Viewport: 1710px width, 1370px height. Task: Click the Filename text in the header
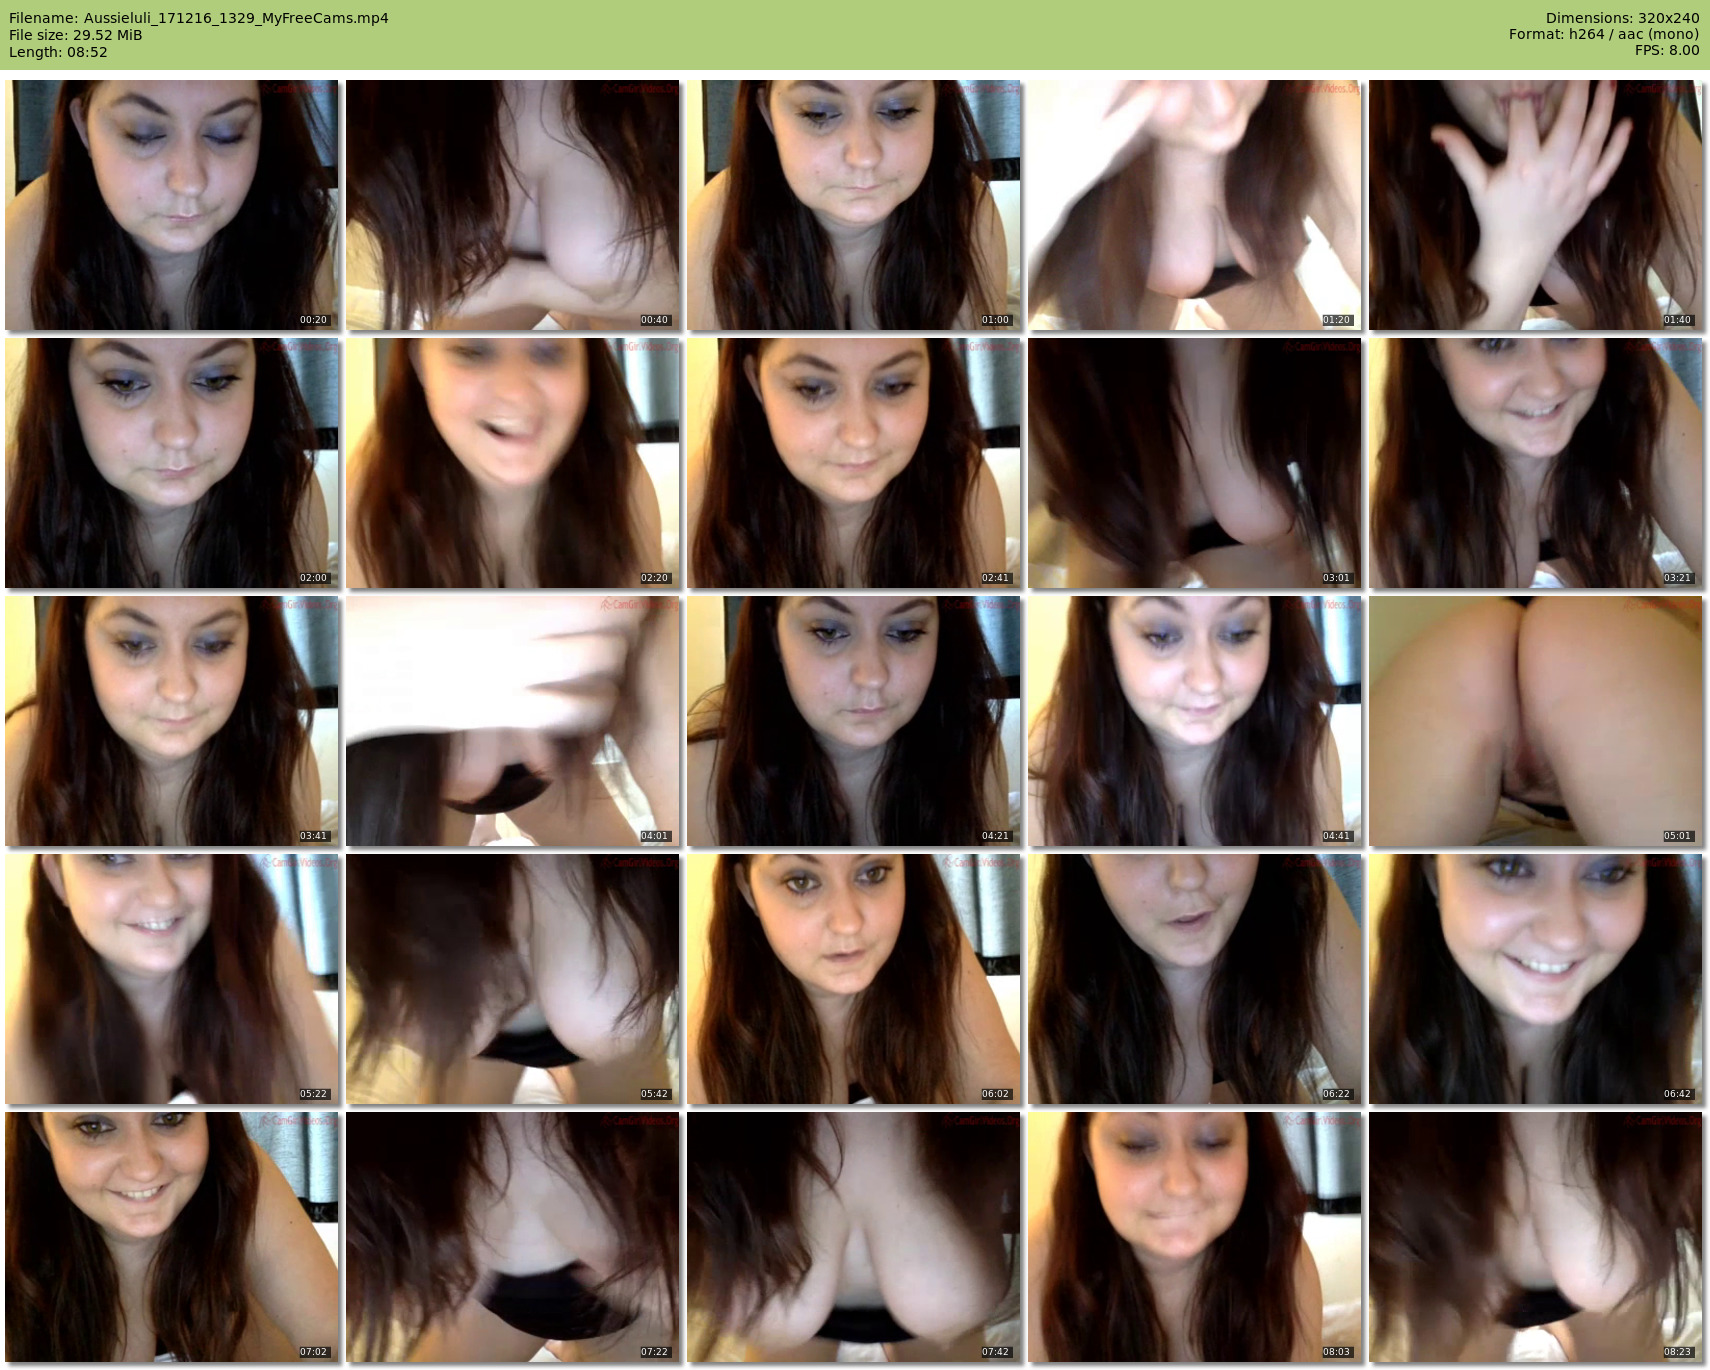[198, 18]
